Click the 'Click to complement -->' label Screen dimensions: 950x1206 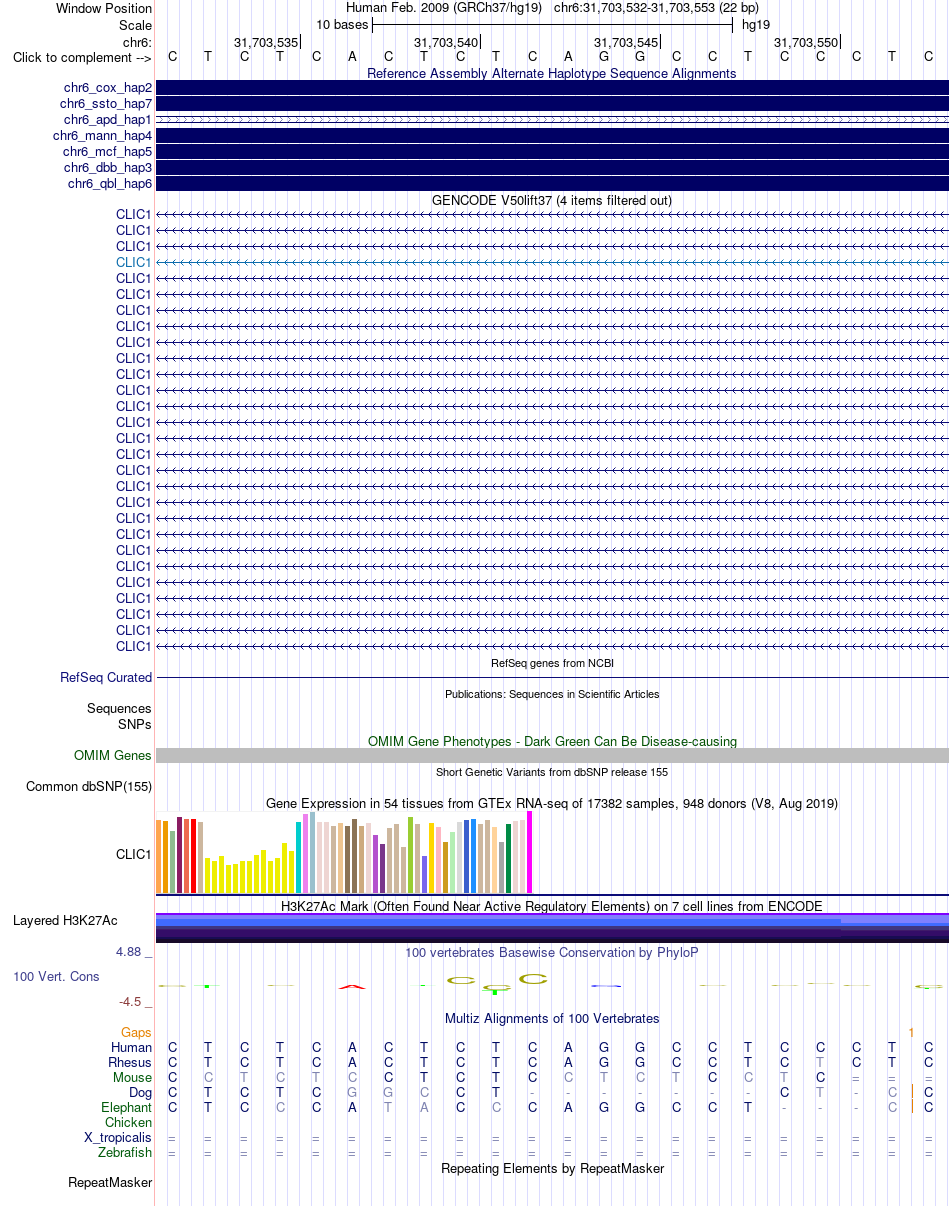[83, 58]
